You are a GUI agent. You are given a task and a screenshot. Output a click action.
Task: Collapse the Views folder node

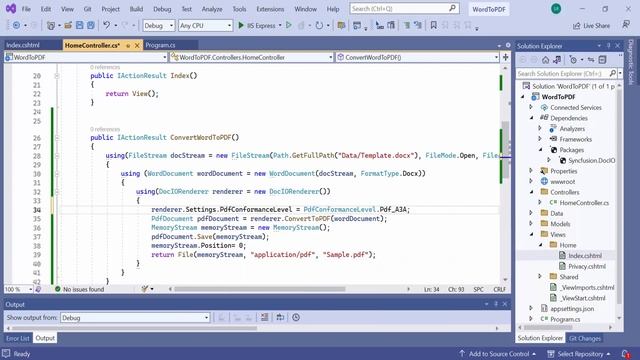point(531,234)
